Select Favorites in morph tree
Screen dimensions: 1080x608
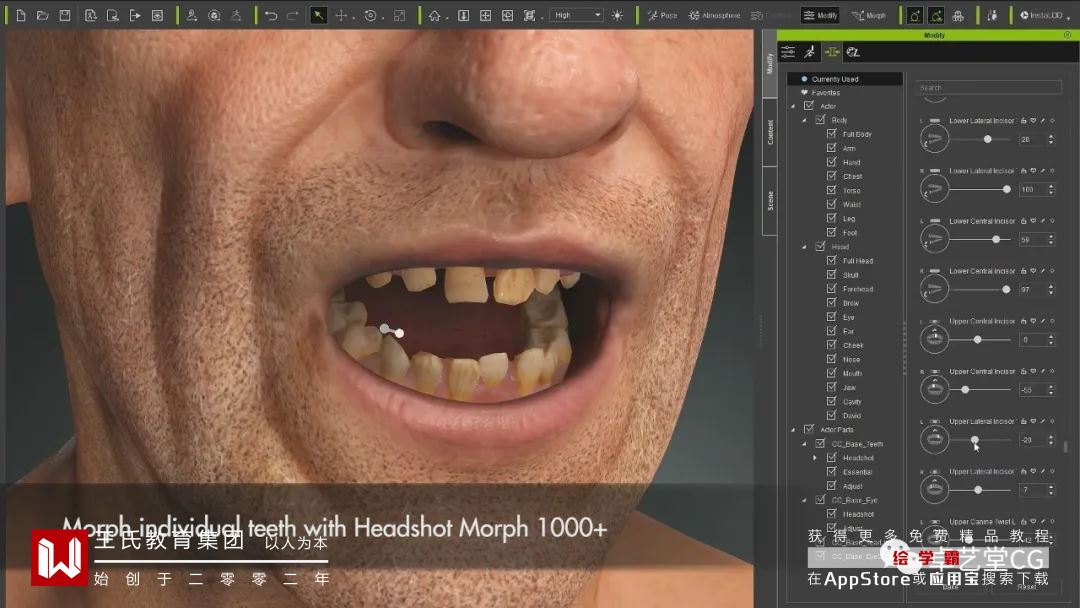pyautogui.click(x=825, y=92)
